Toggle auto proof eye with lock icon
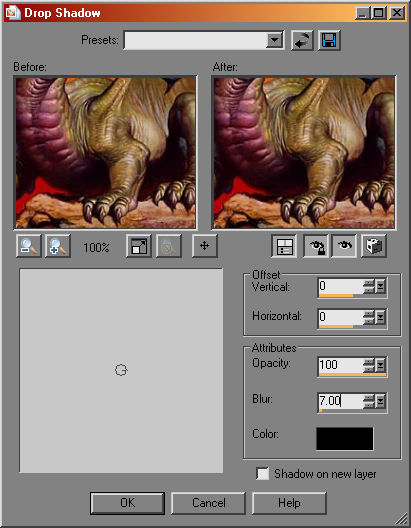 [315, 246]
